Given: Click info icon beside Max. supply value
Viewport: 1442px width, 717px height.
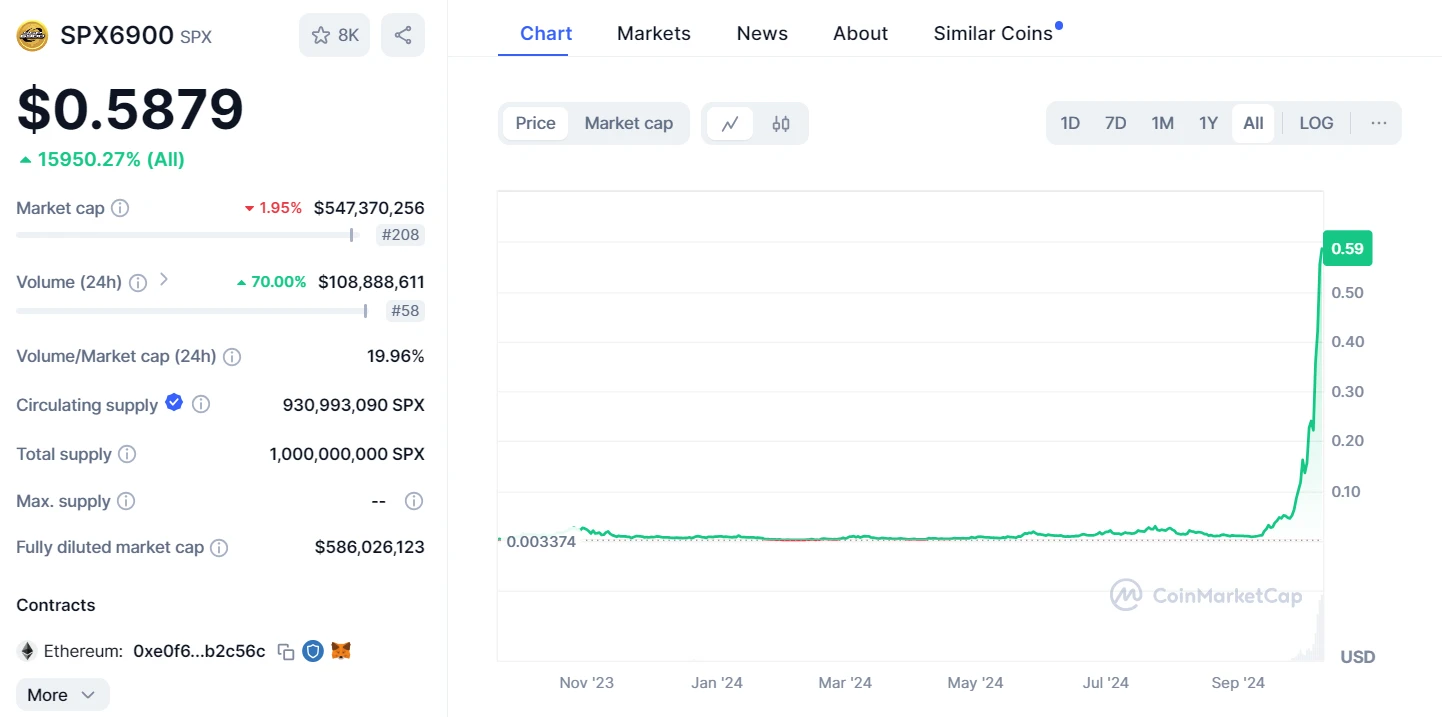Looking at the screenshot, I should point(414,501).
